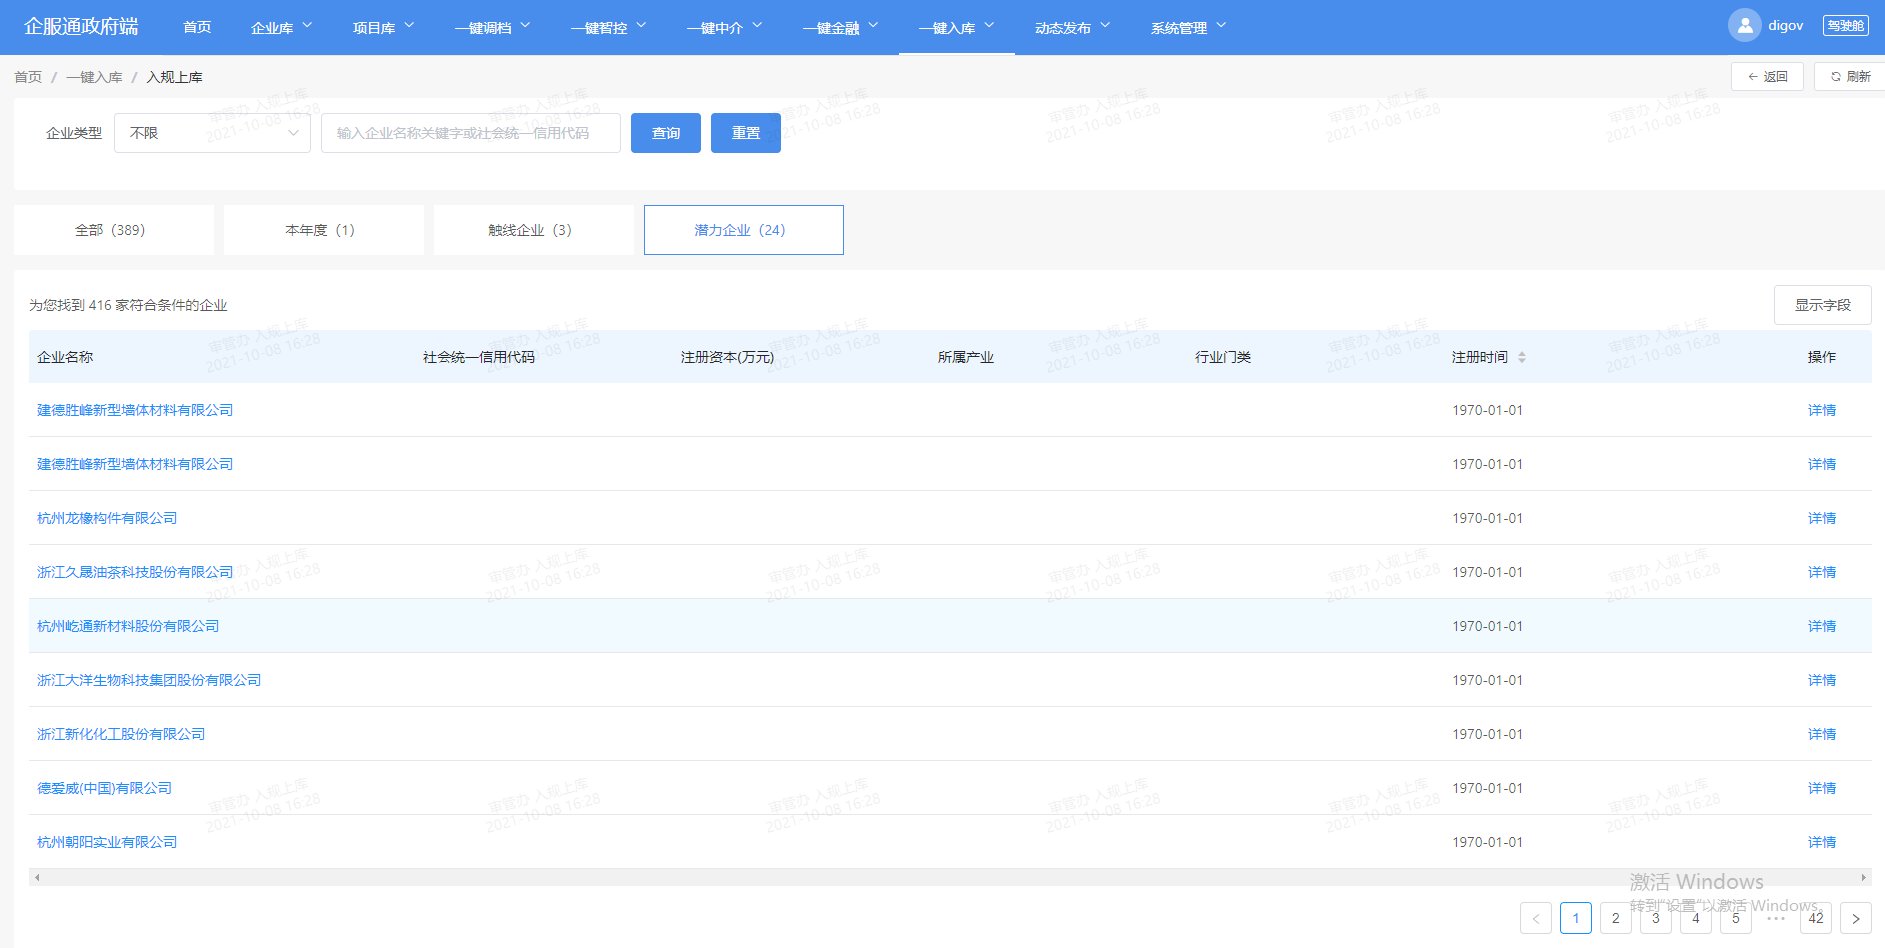View 详情 for 浙江大洋生物科技集团
1885x948 pixels.
click(1822, 680)
